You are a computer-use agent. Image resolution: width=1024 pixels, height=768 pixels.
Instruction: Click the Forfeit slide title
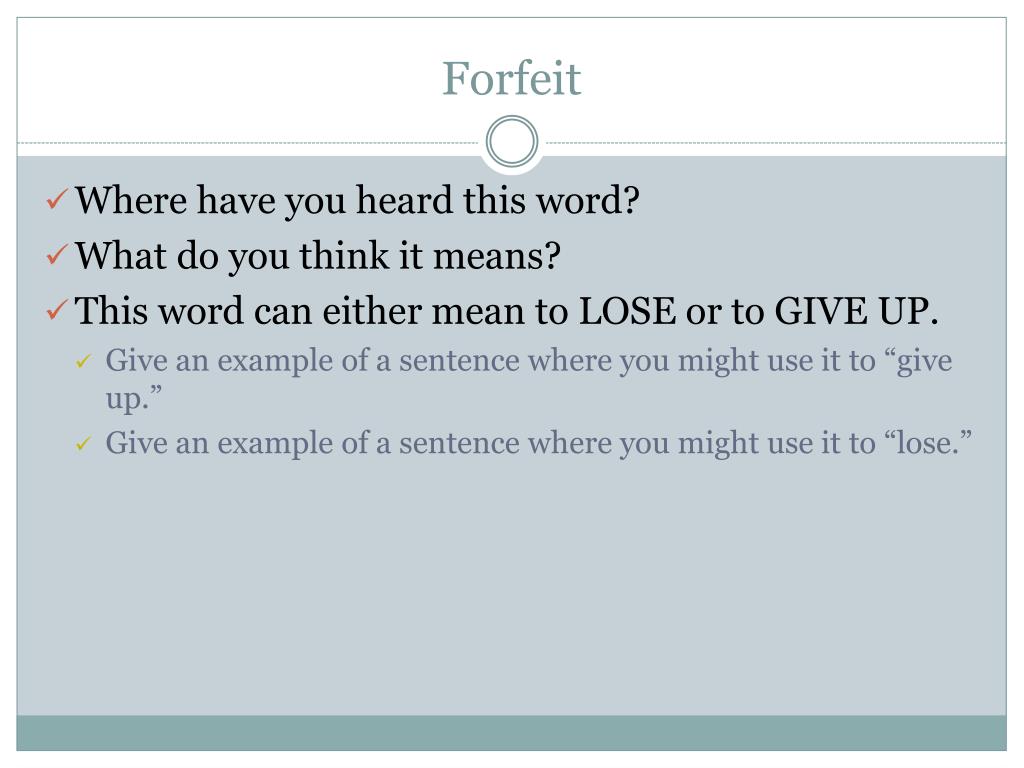click(x=511, y=79)
